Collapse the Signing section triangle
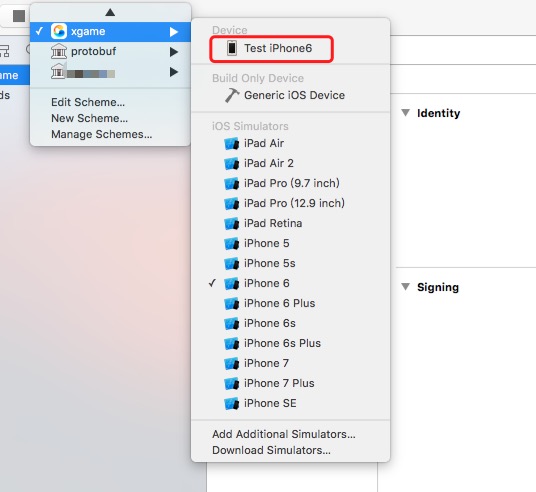The width and height of the screenshot is (536, 492). [x=405, y=287]
